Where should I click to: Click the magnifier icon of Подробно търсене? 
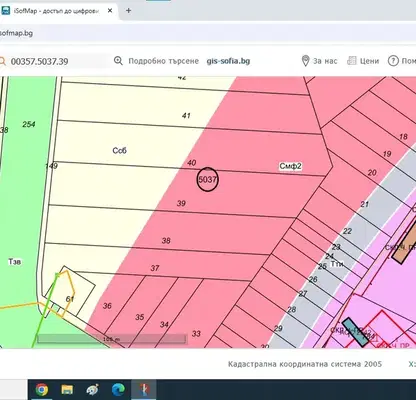[x=118, y=61]
